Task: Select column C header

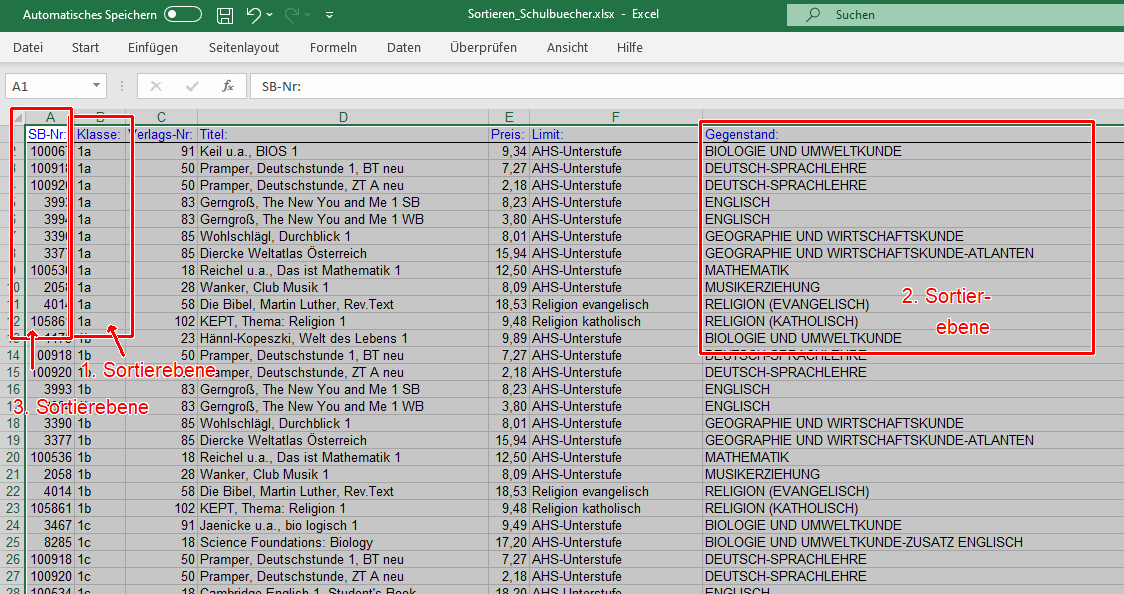Action: pos(161,118)
